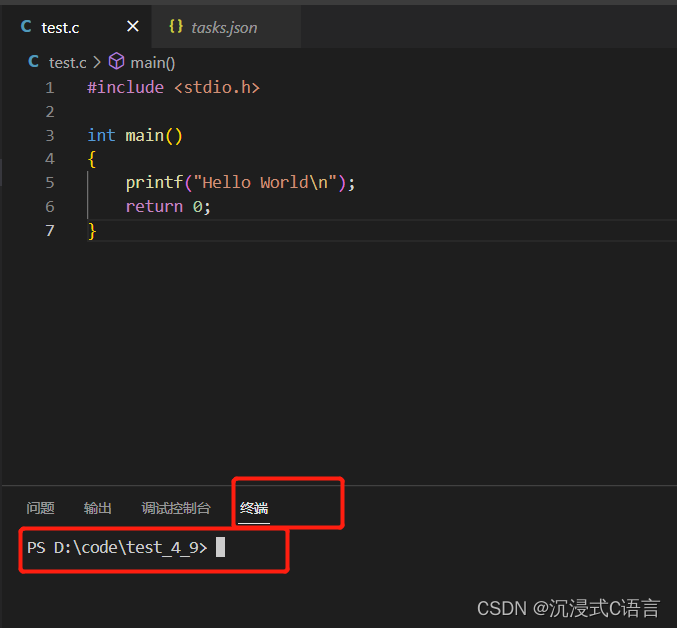Click the closing brace on line 7
677x628 pixels.
coord(92,231)
